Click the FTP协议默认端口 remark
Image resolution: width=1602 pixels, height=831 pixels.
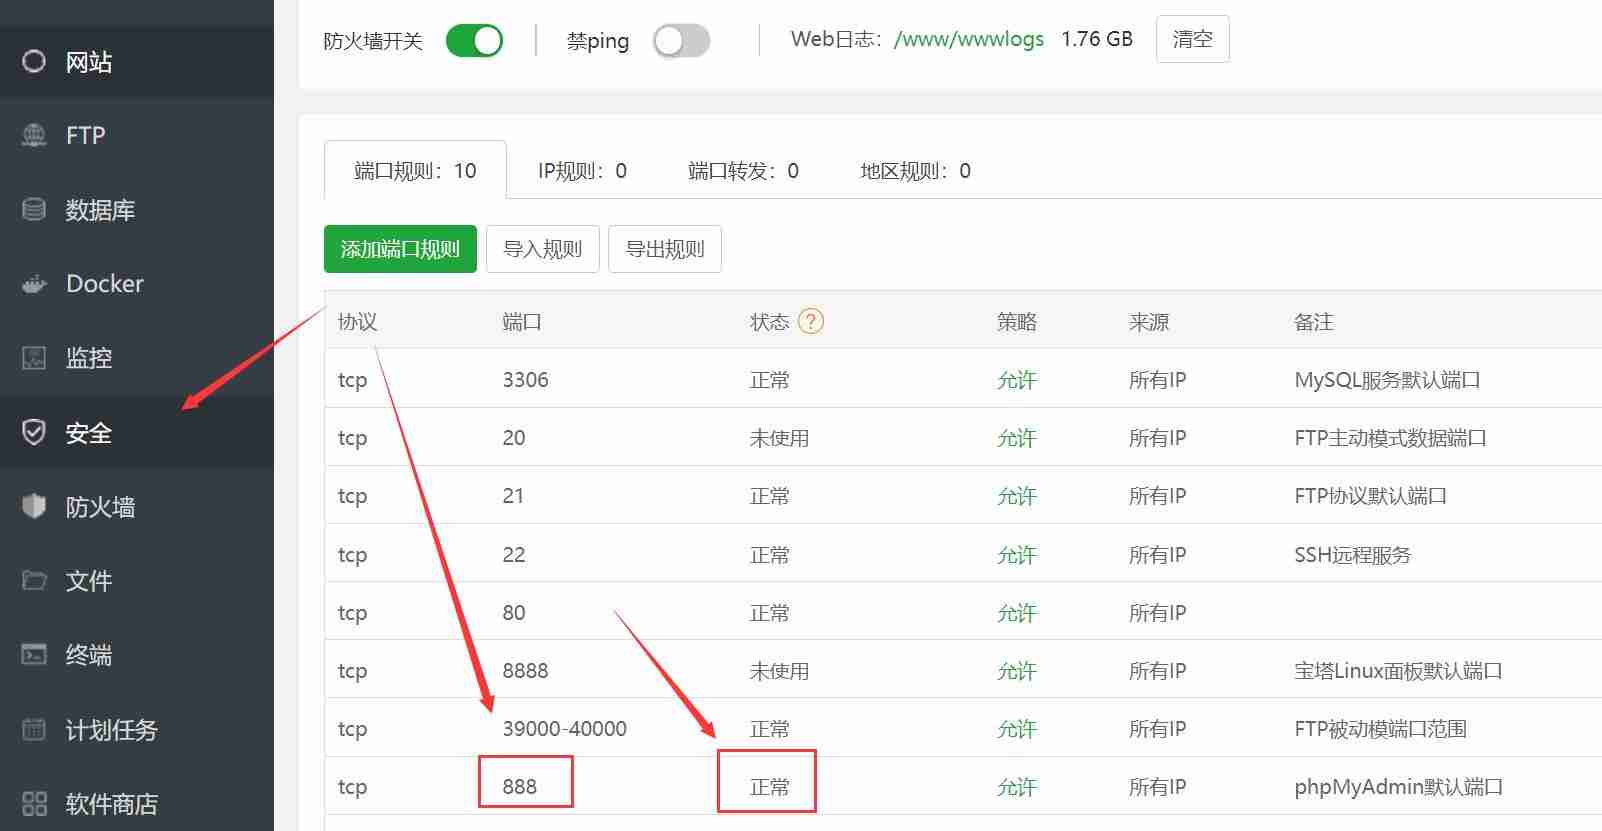point(1370,496)
